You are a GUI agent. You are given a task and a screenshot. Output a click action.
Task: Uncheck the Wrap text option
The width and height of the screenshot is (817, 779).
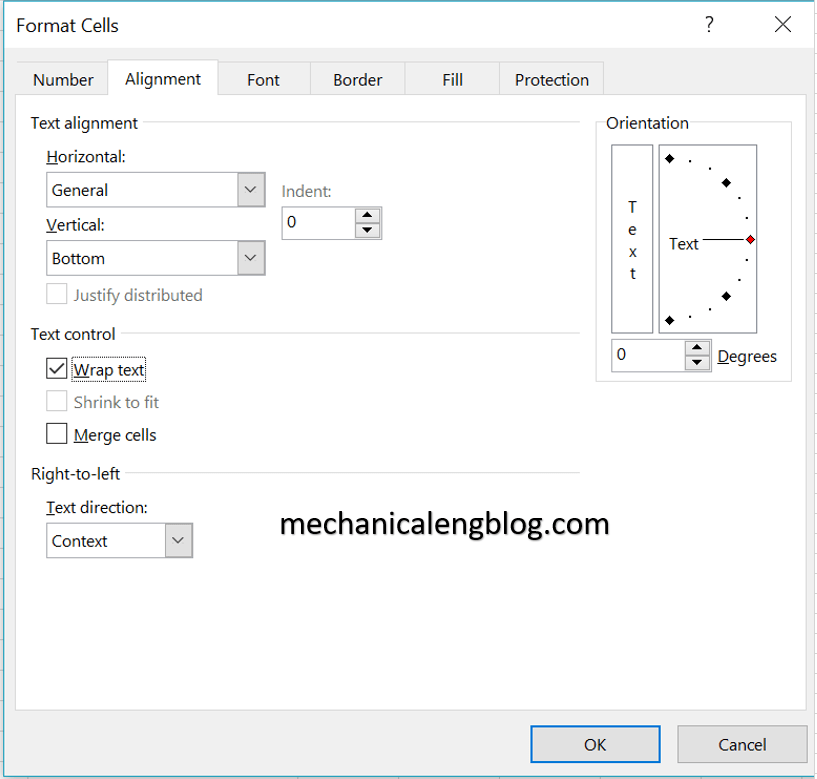click(57, 368)
